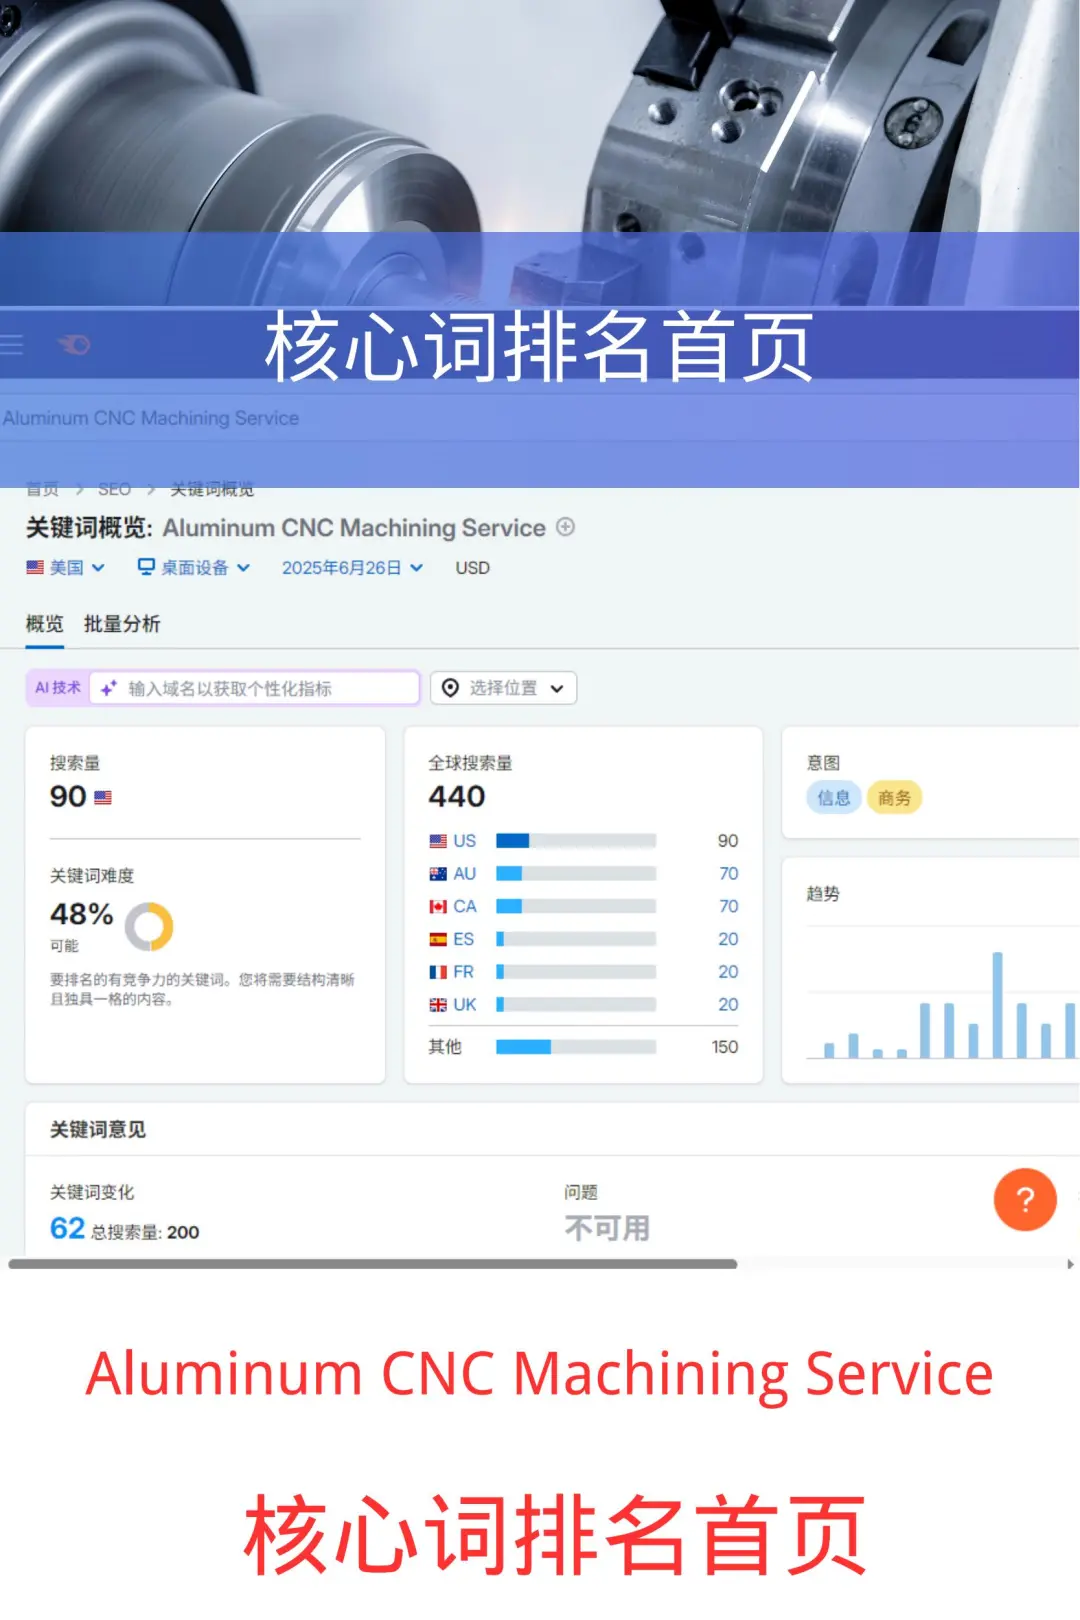Image resolution: width=1080 pixels, height=1620 pixels.
Task: Click 关键词概览 breadcrumb item
Action: [212, 489]
